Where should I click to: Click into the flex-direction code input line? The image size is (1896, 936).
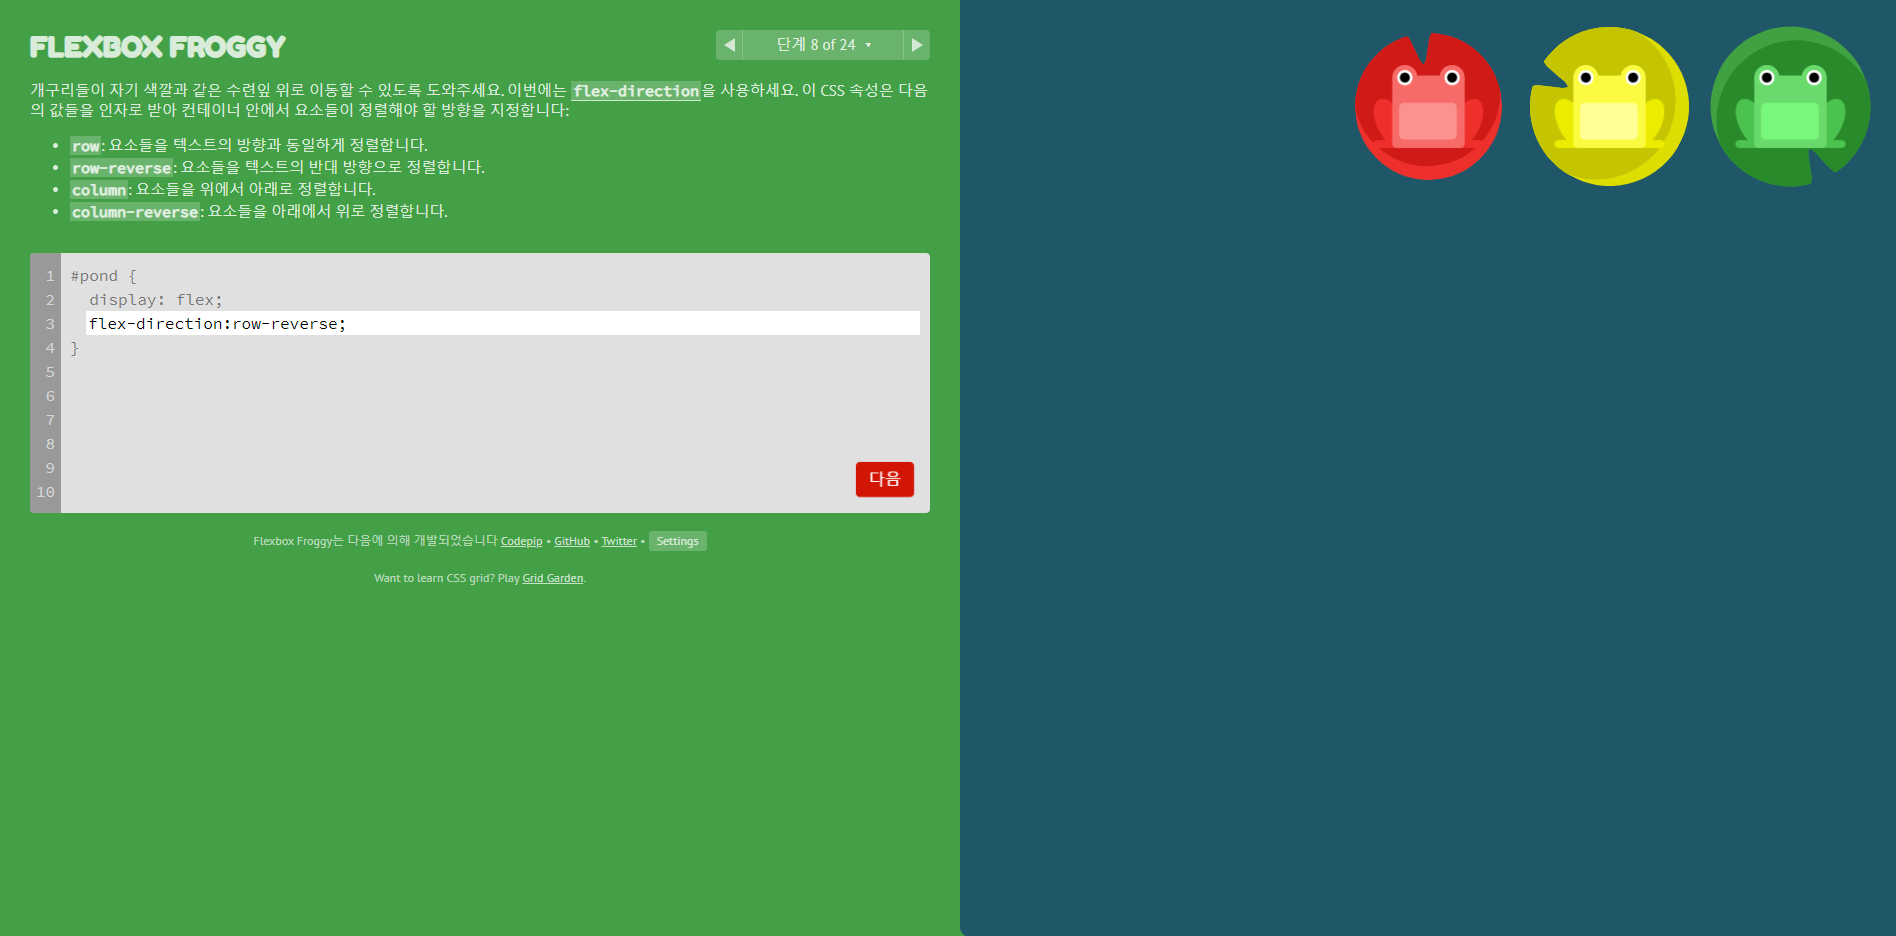[503, 323]
